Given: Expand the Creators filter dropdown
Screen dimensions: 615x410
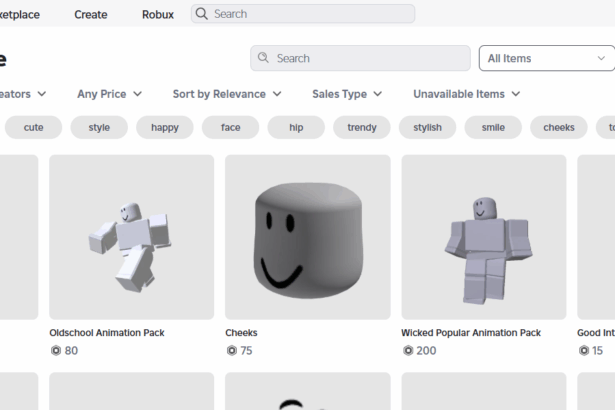Looking at the screenshot, I should (x=23, y=94).
